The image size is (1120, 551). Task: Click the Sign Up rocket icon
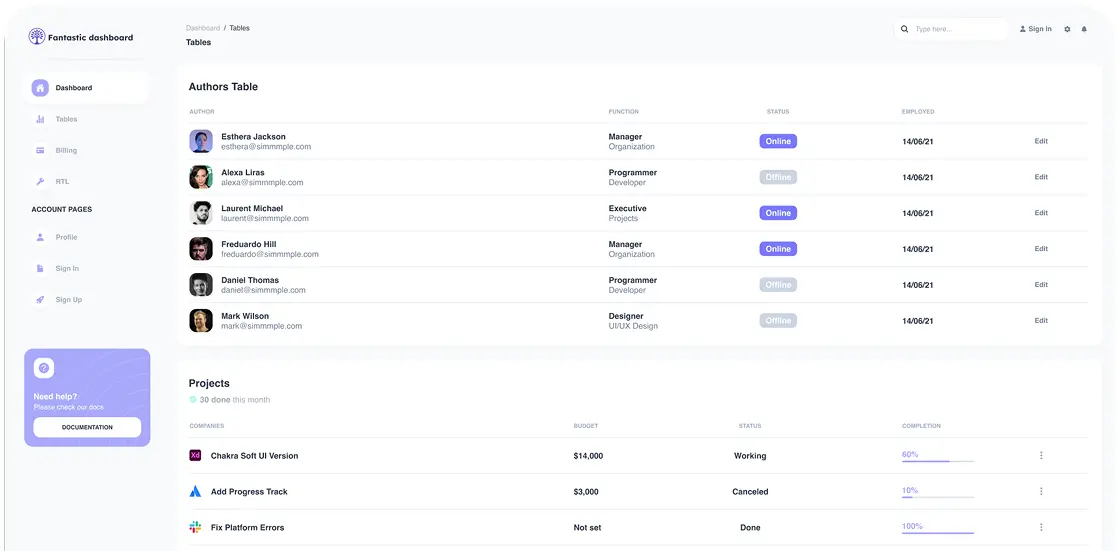click(40, 300)
